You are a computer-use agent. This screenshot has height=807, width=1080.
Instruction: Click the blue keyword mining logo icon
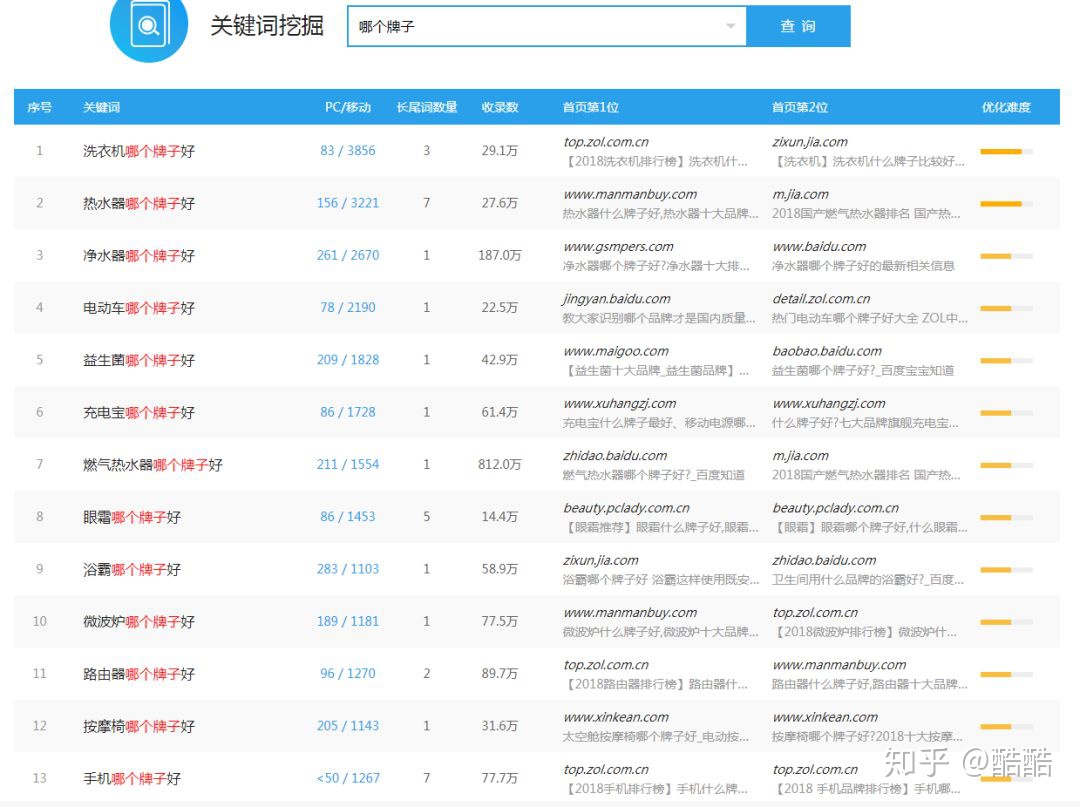pos(149,25)
